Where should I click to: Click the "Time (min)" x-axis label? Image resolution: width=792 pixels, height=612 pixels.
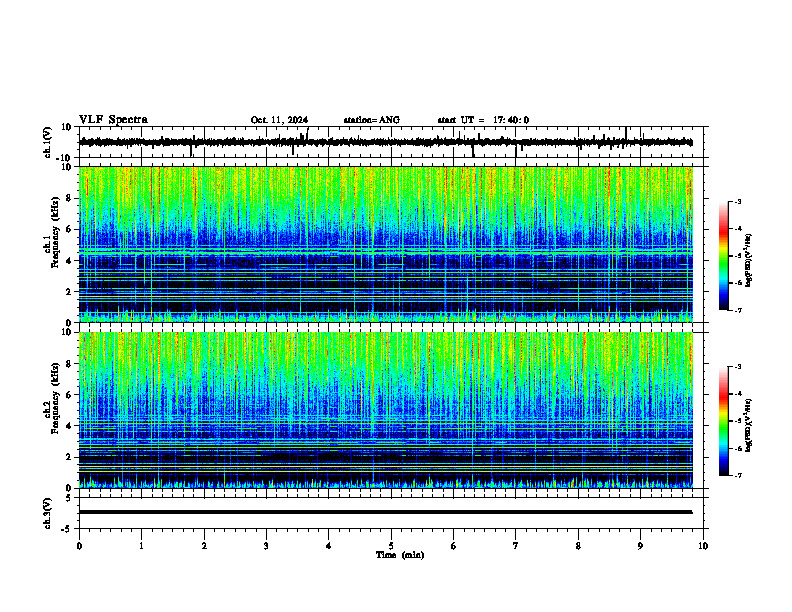click(400, 555)
